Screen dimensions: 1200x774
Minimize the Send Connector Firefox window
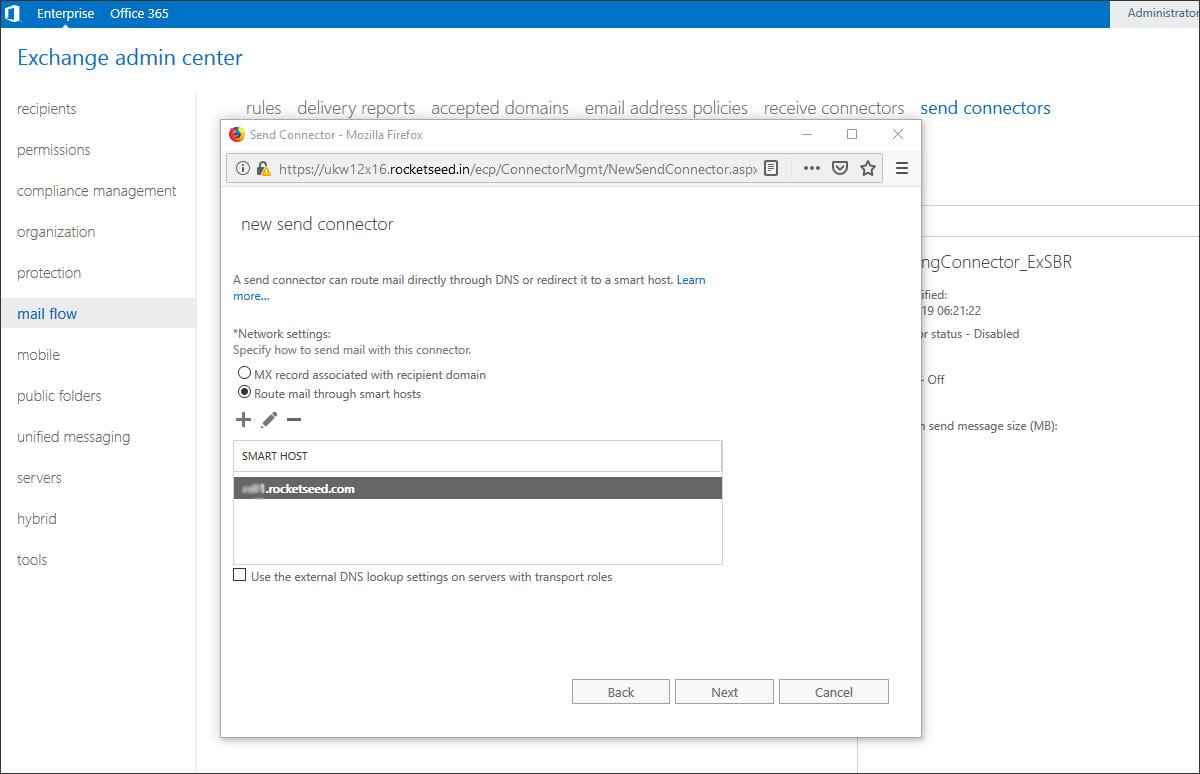point(807,134)
